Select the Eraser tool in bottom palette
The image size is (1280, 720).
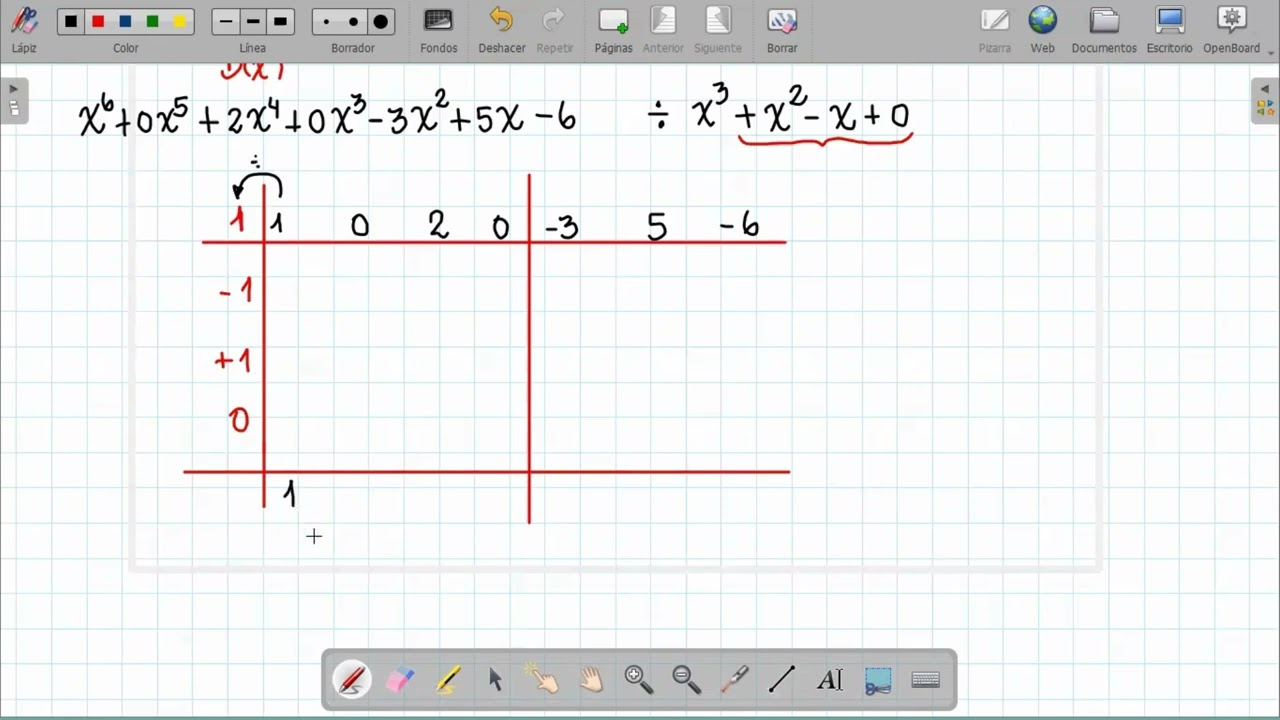(400, 680)
